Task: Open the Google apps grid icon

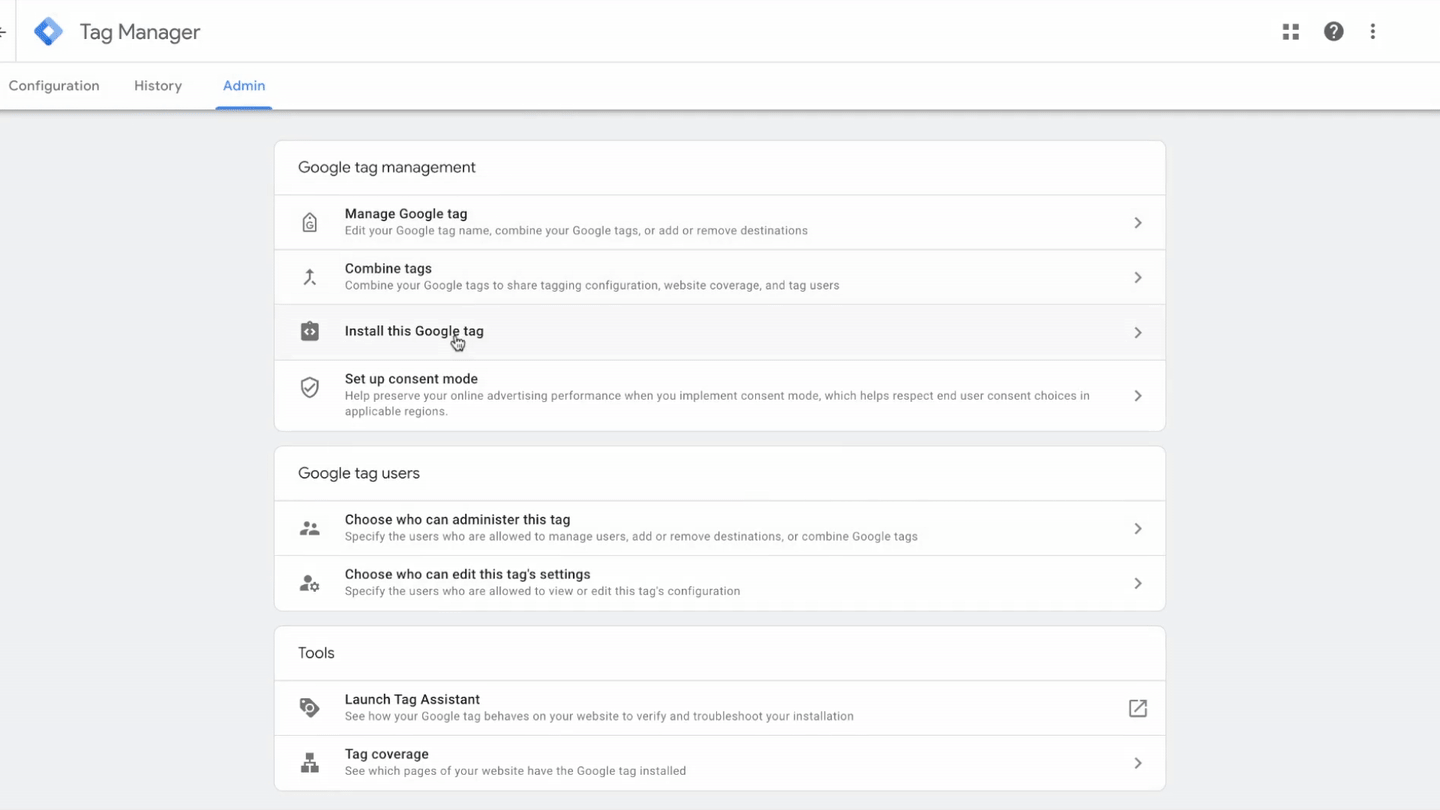Action: pos(1291,32)
